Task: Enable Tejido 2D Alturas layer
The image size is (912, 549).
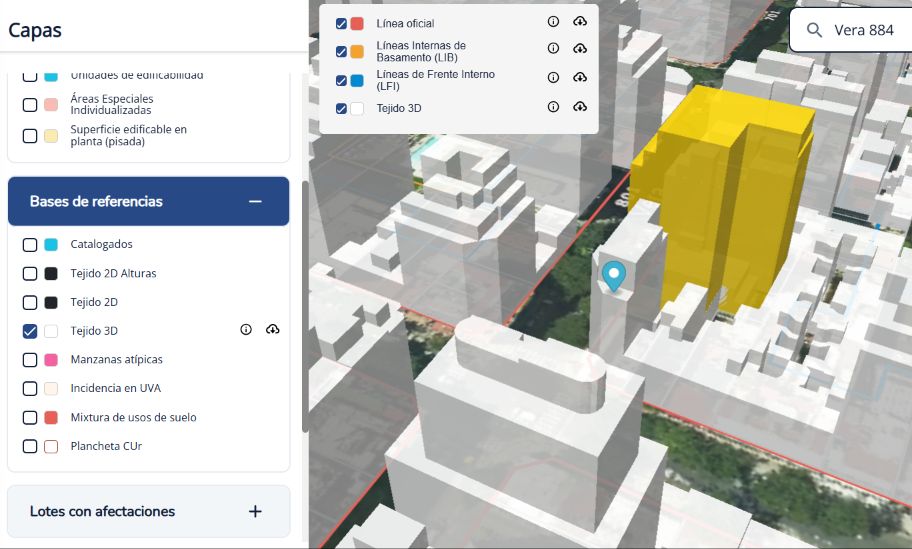Action: [x=30, y=273]
